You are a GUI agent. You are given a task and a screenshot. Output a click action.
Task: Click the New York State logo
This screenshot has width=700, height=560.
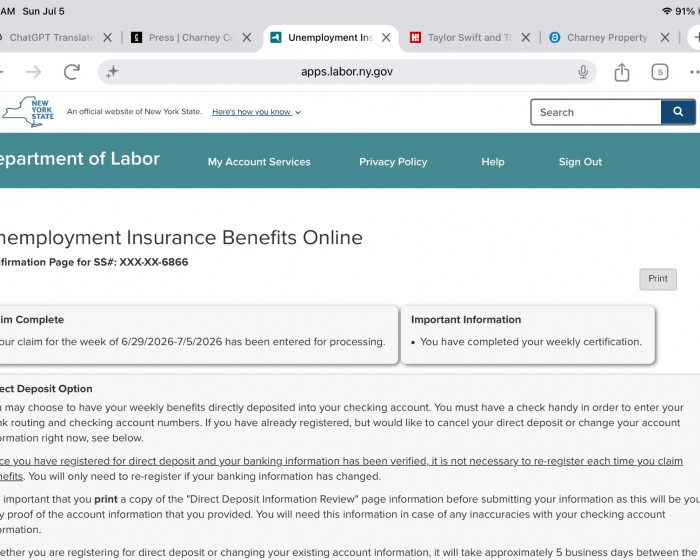pos(28,112)
